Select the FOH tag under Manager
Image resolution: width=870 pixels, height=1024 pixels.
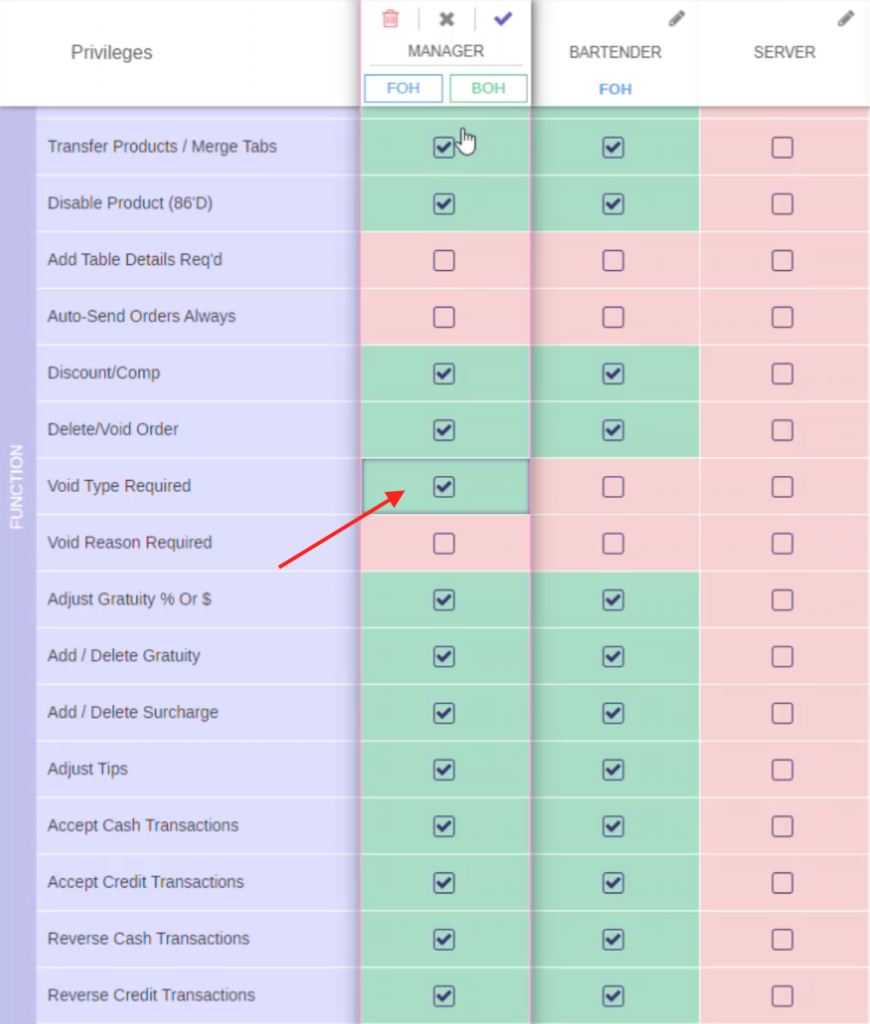pos(403,88)
